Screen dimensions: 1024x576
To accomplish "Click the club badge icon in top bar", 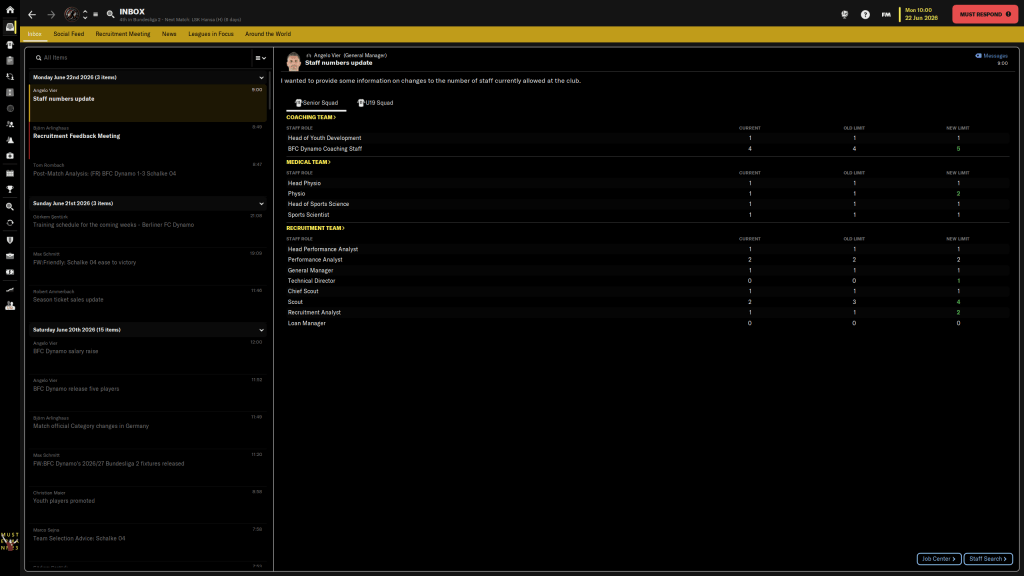I will 72,14.
